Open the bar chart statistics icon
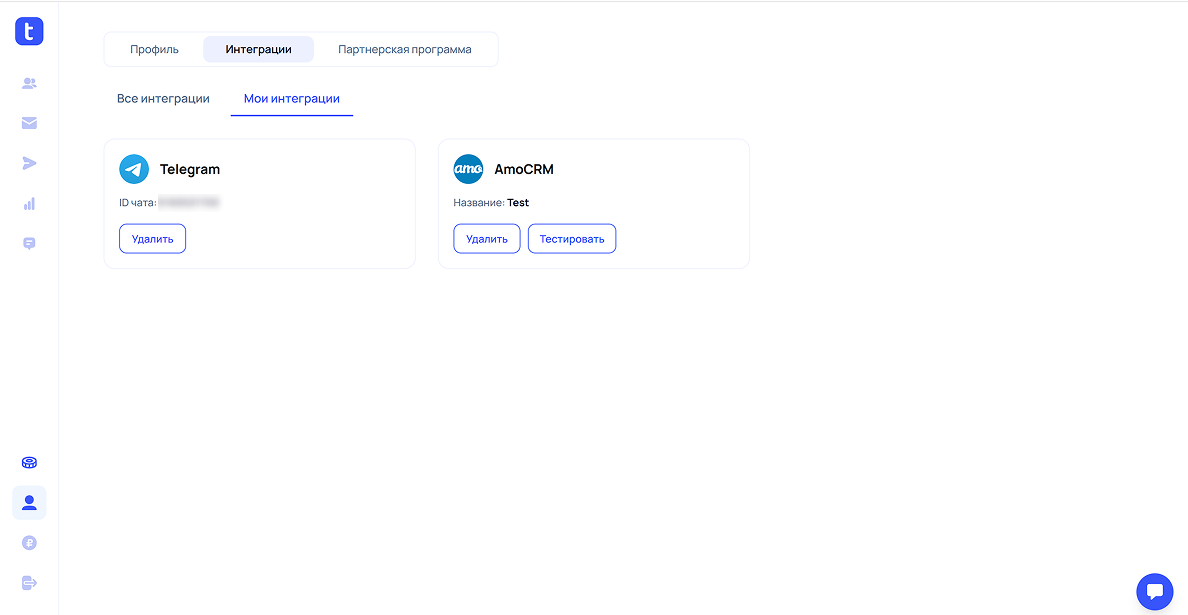This screenshot has height=615, width=1188. (29, 203)
